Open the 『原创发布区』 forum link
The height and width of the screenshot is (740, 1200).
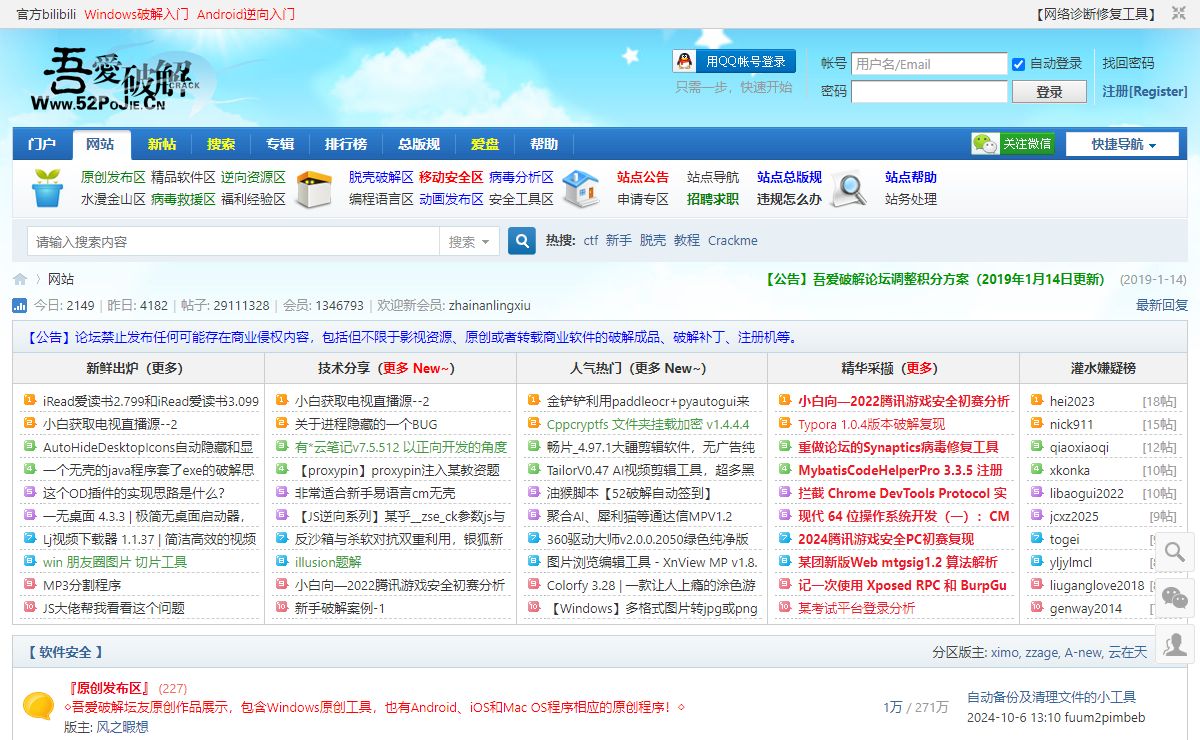tap(109, 688)
